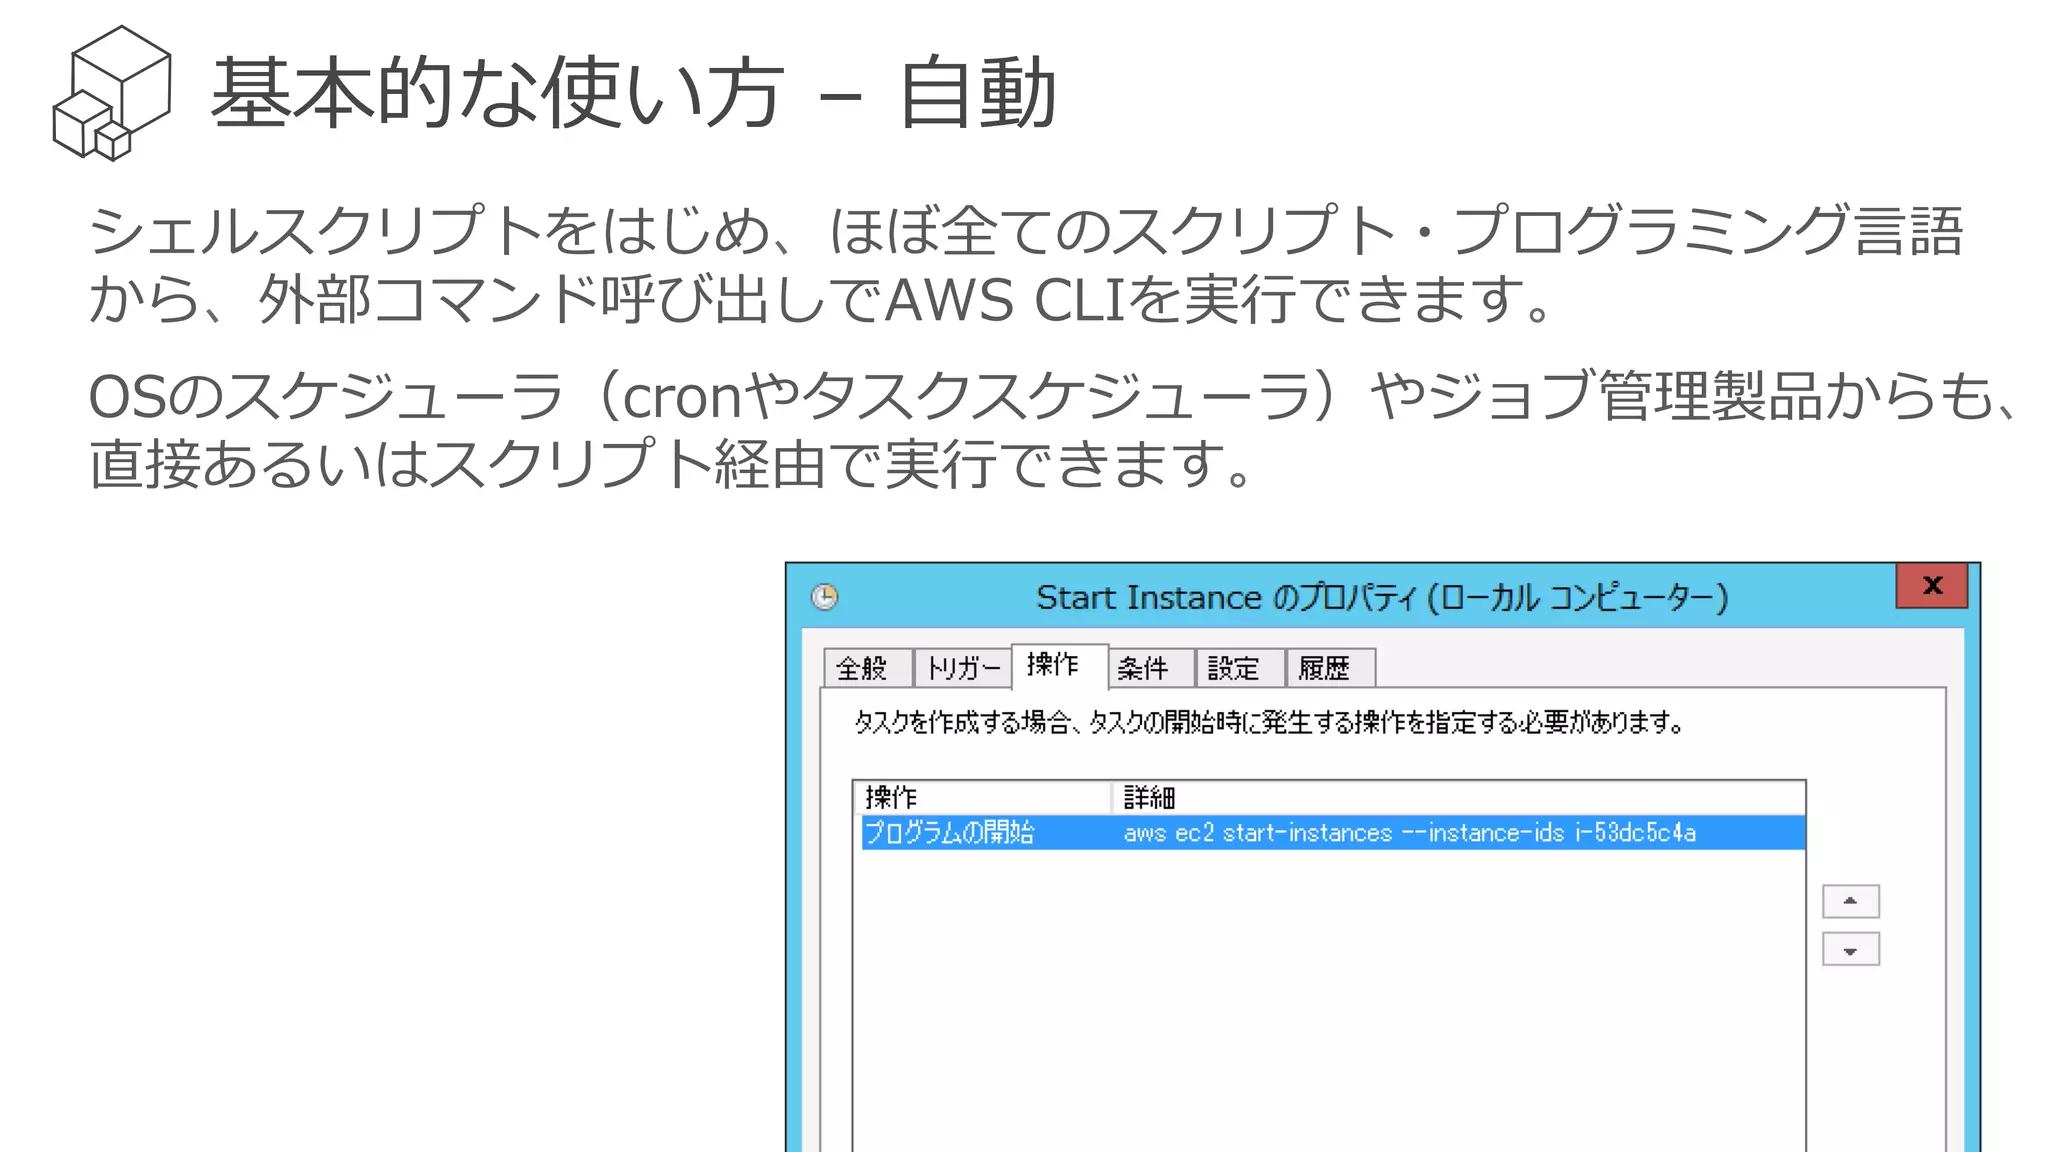Open the 全般 tab
The height and width of the screenshot is (1152, 2048).
867,668
